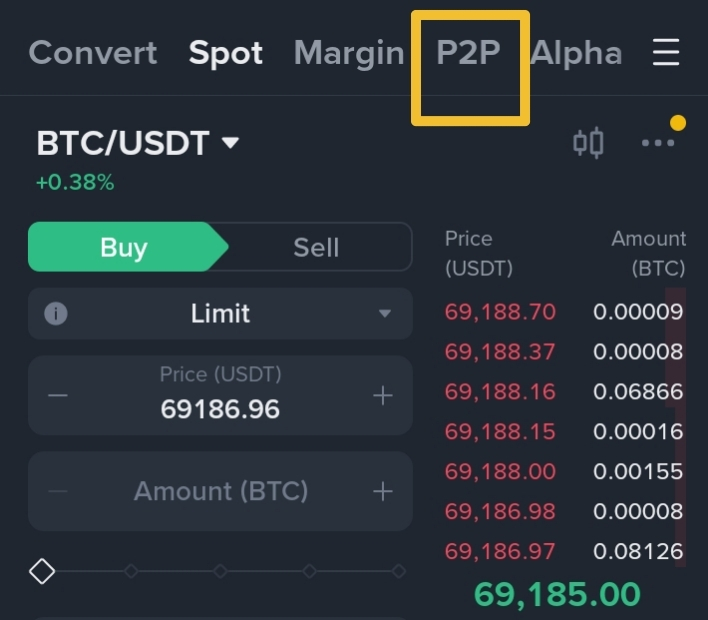The height and width of the screenshot is (620, 708).
Task: Click the Price (USDT) input field
Action: 220,397
